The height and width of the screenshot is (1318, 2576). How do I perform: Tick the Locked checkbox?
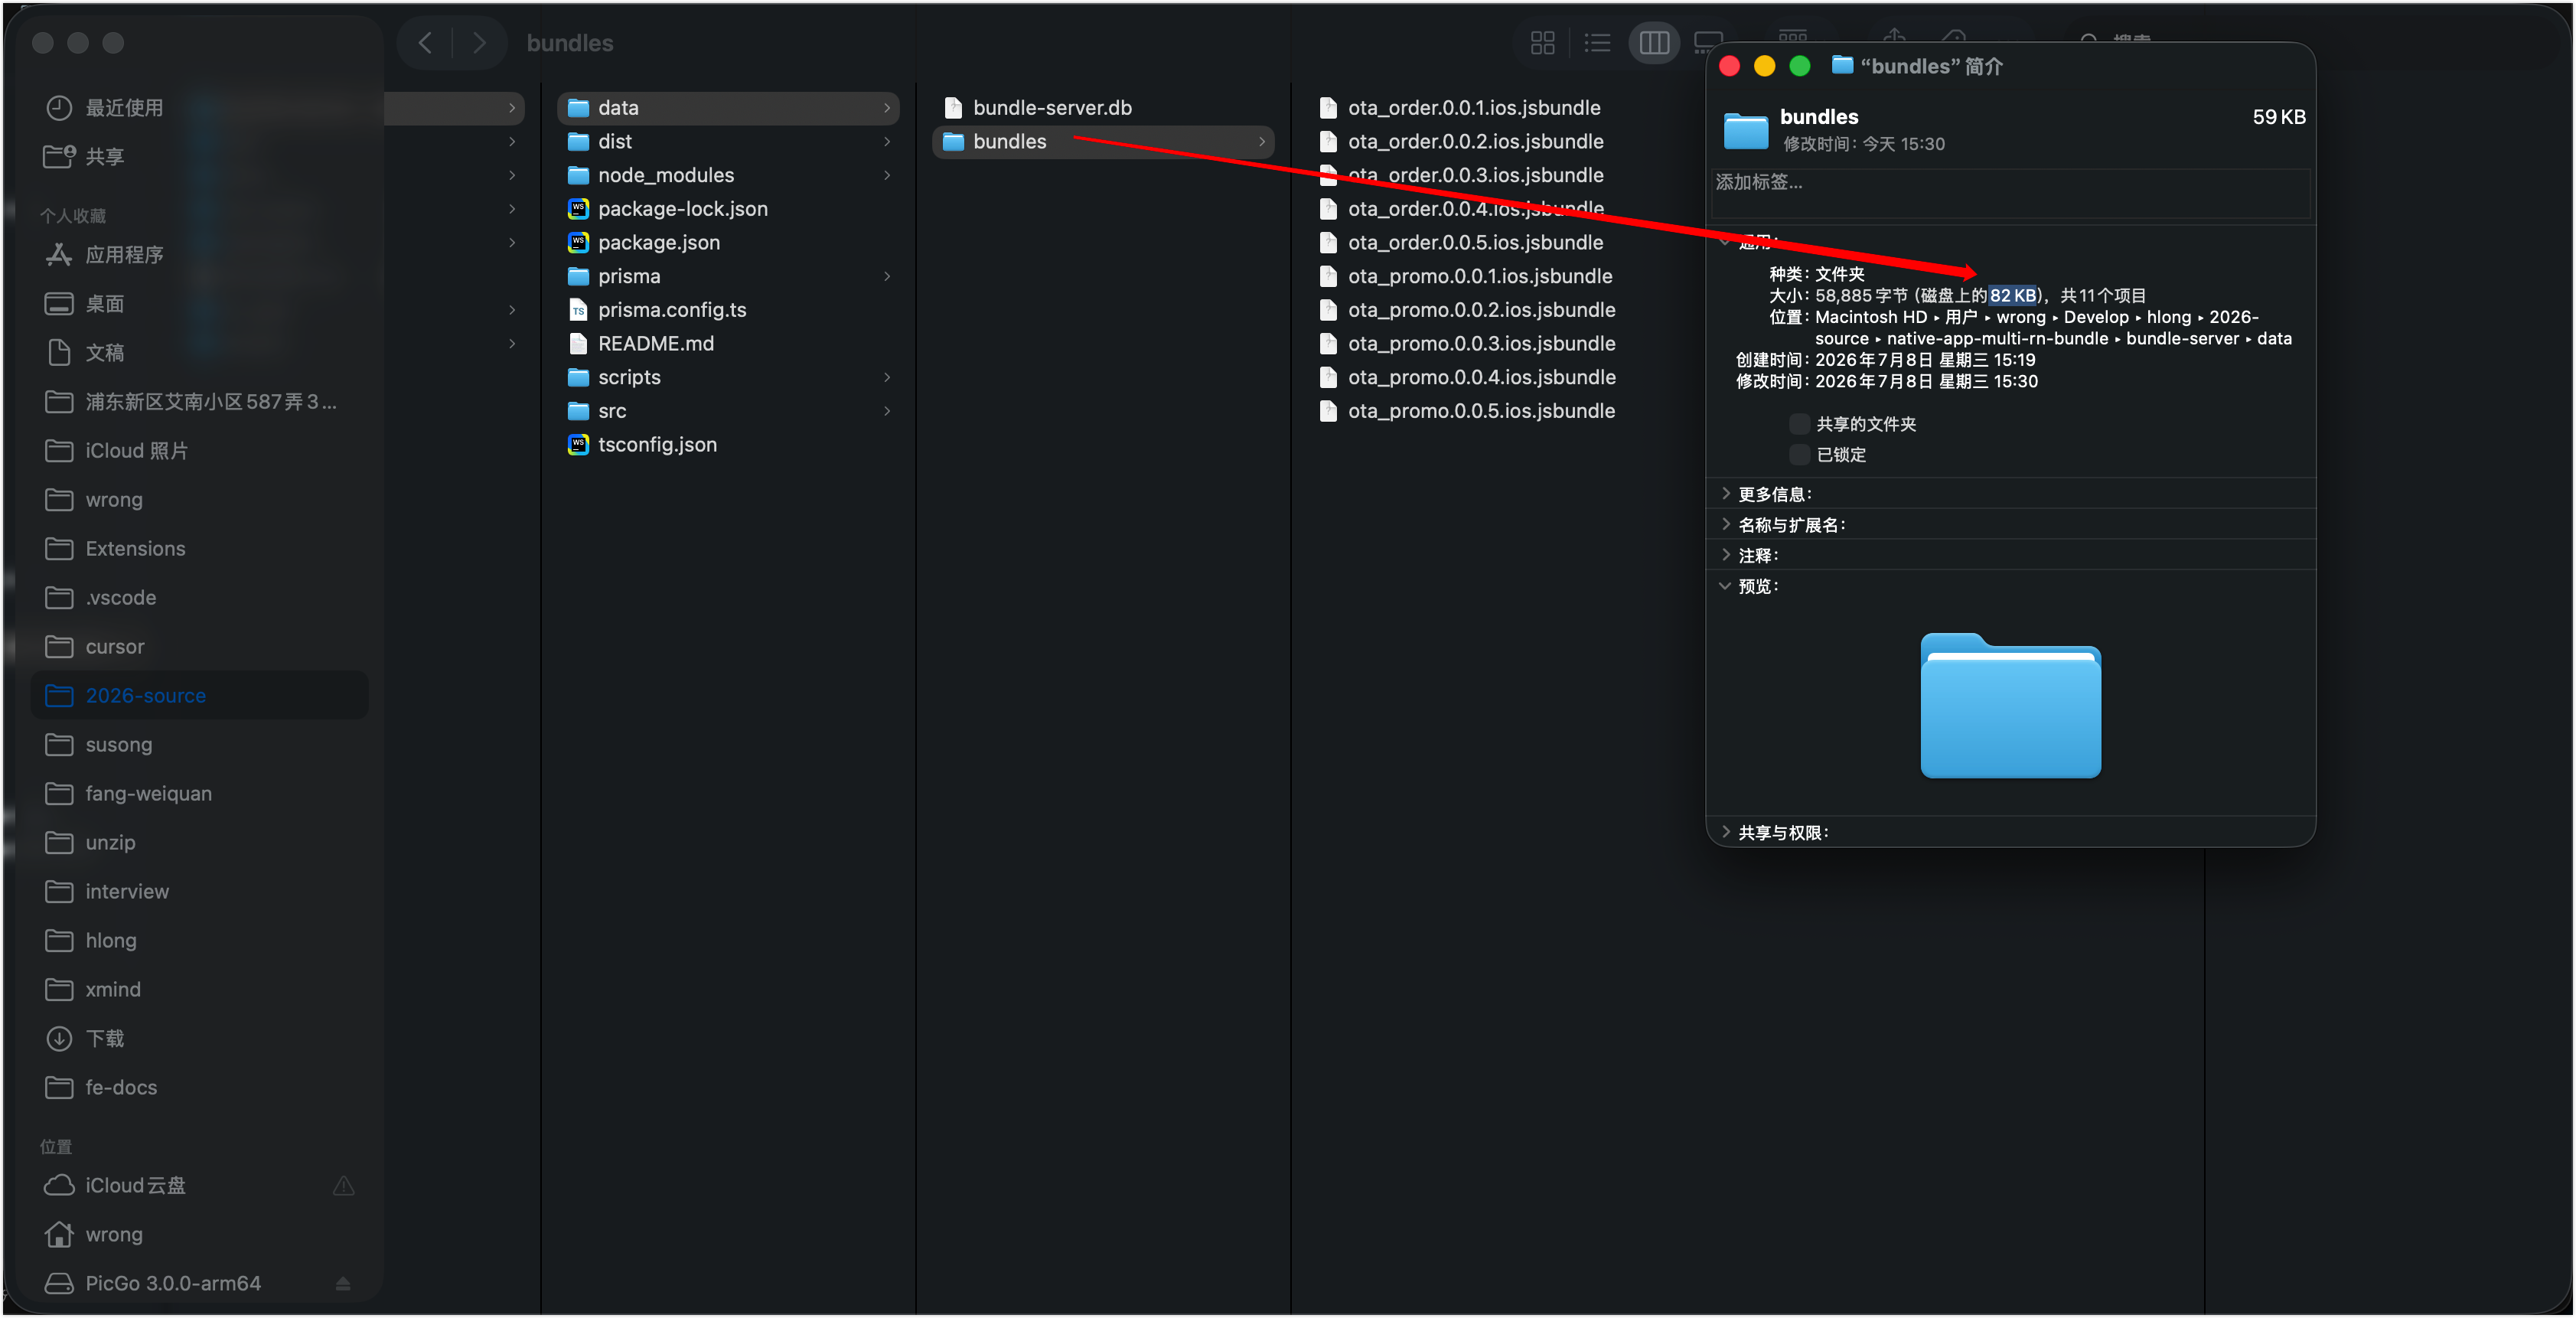tap(1798, 455)
